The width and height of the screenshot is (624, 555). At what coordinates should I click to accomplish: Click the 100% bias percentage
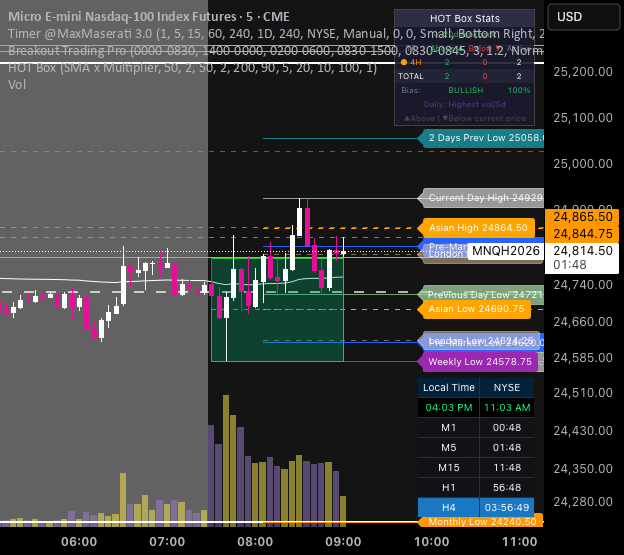pos(519,90)
